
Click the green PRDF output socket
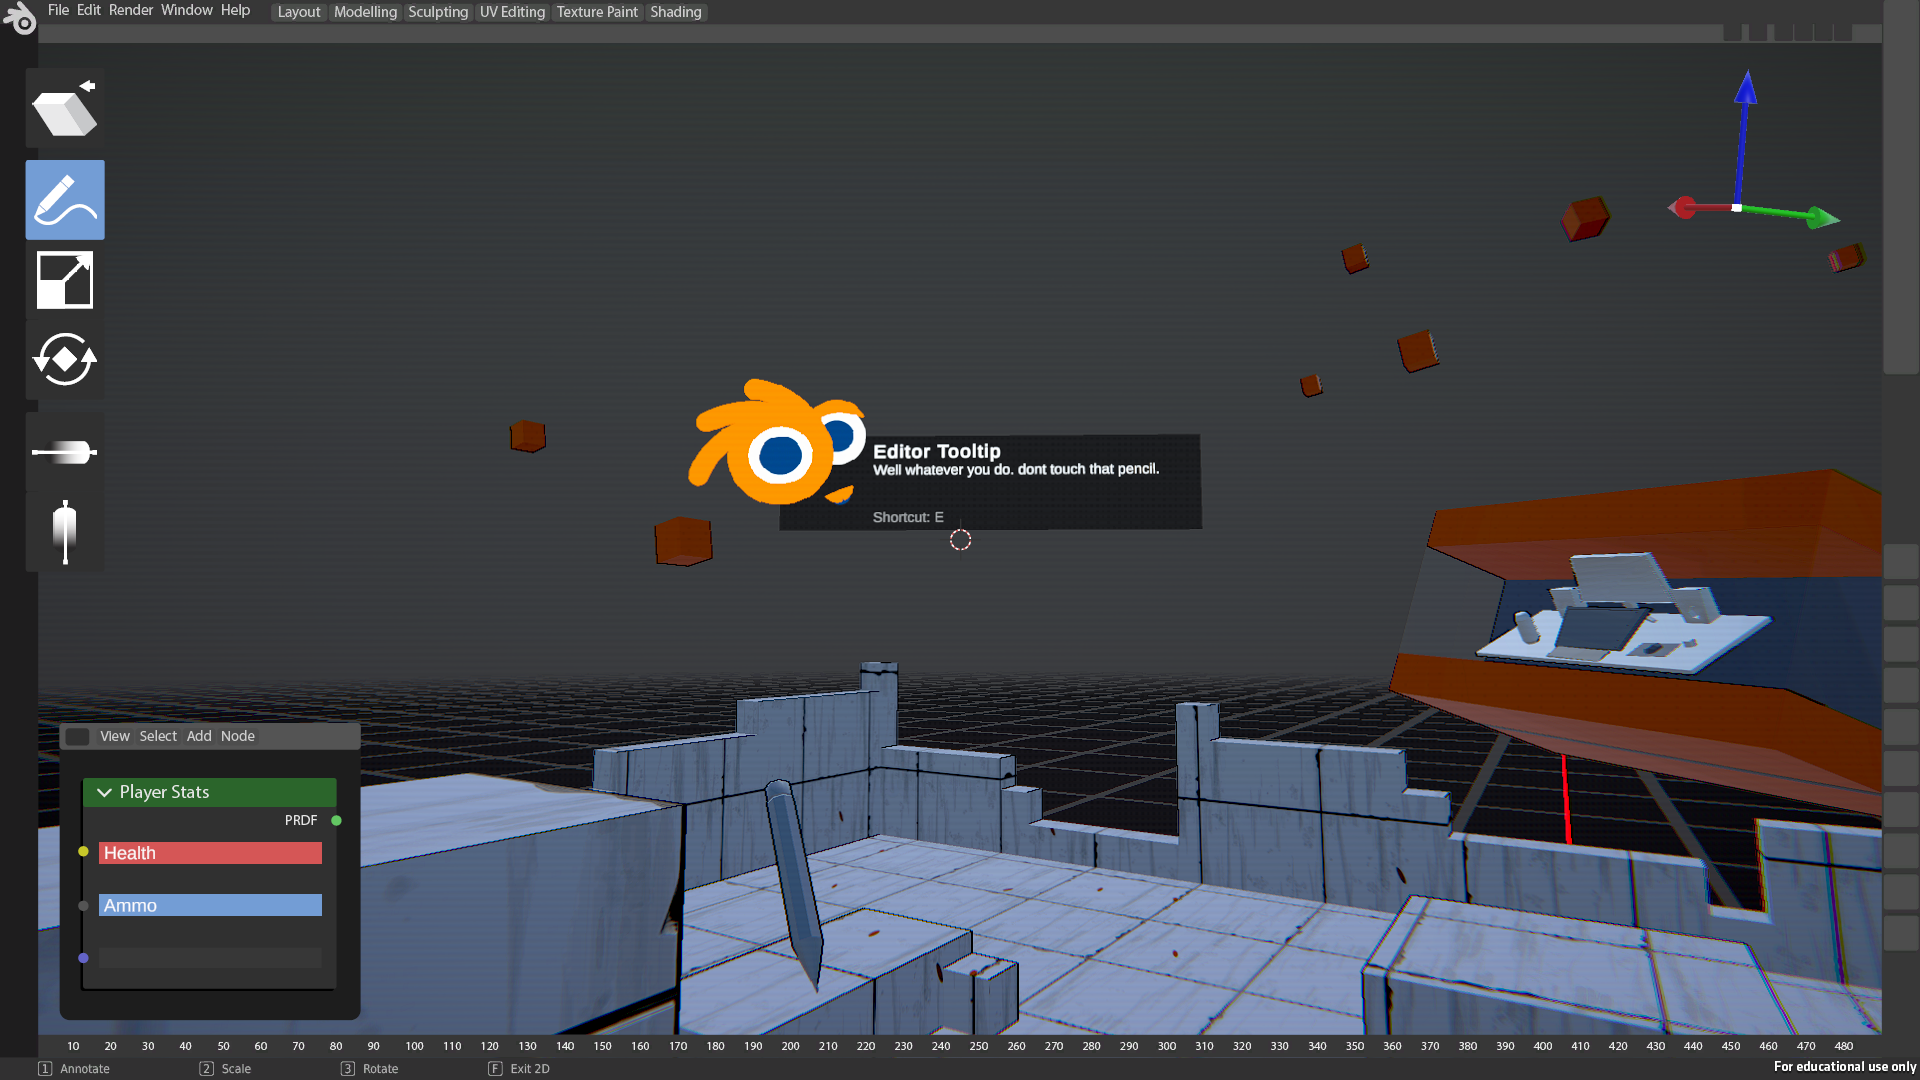coord(336,820)
